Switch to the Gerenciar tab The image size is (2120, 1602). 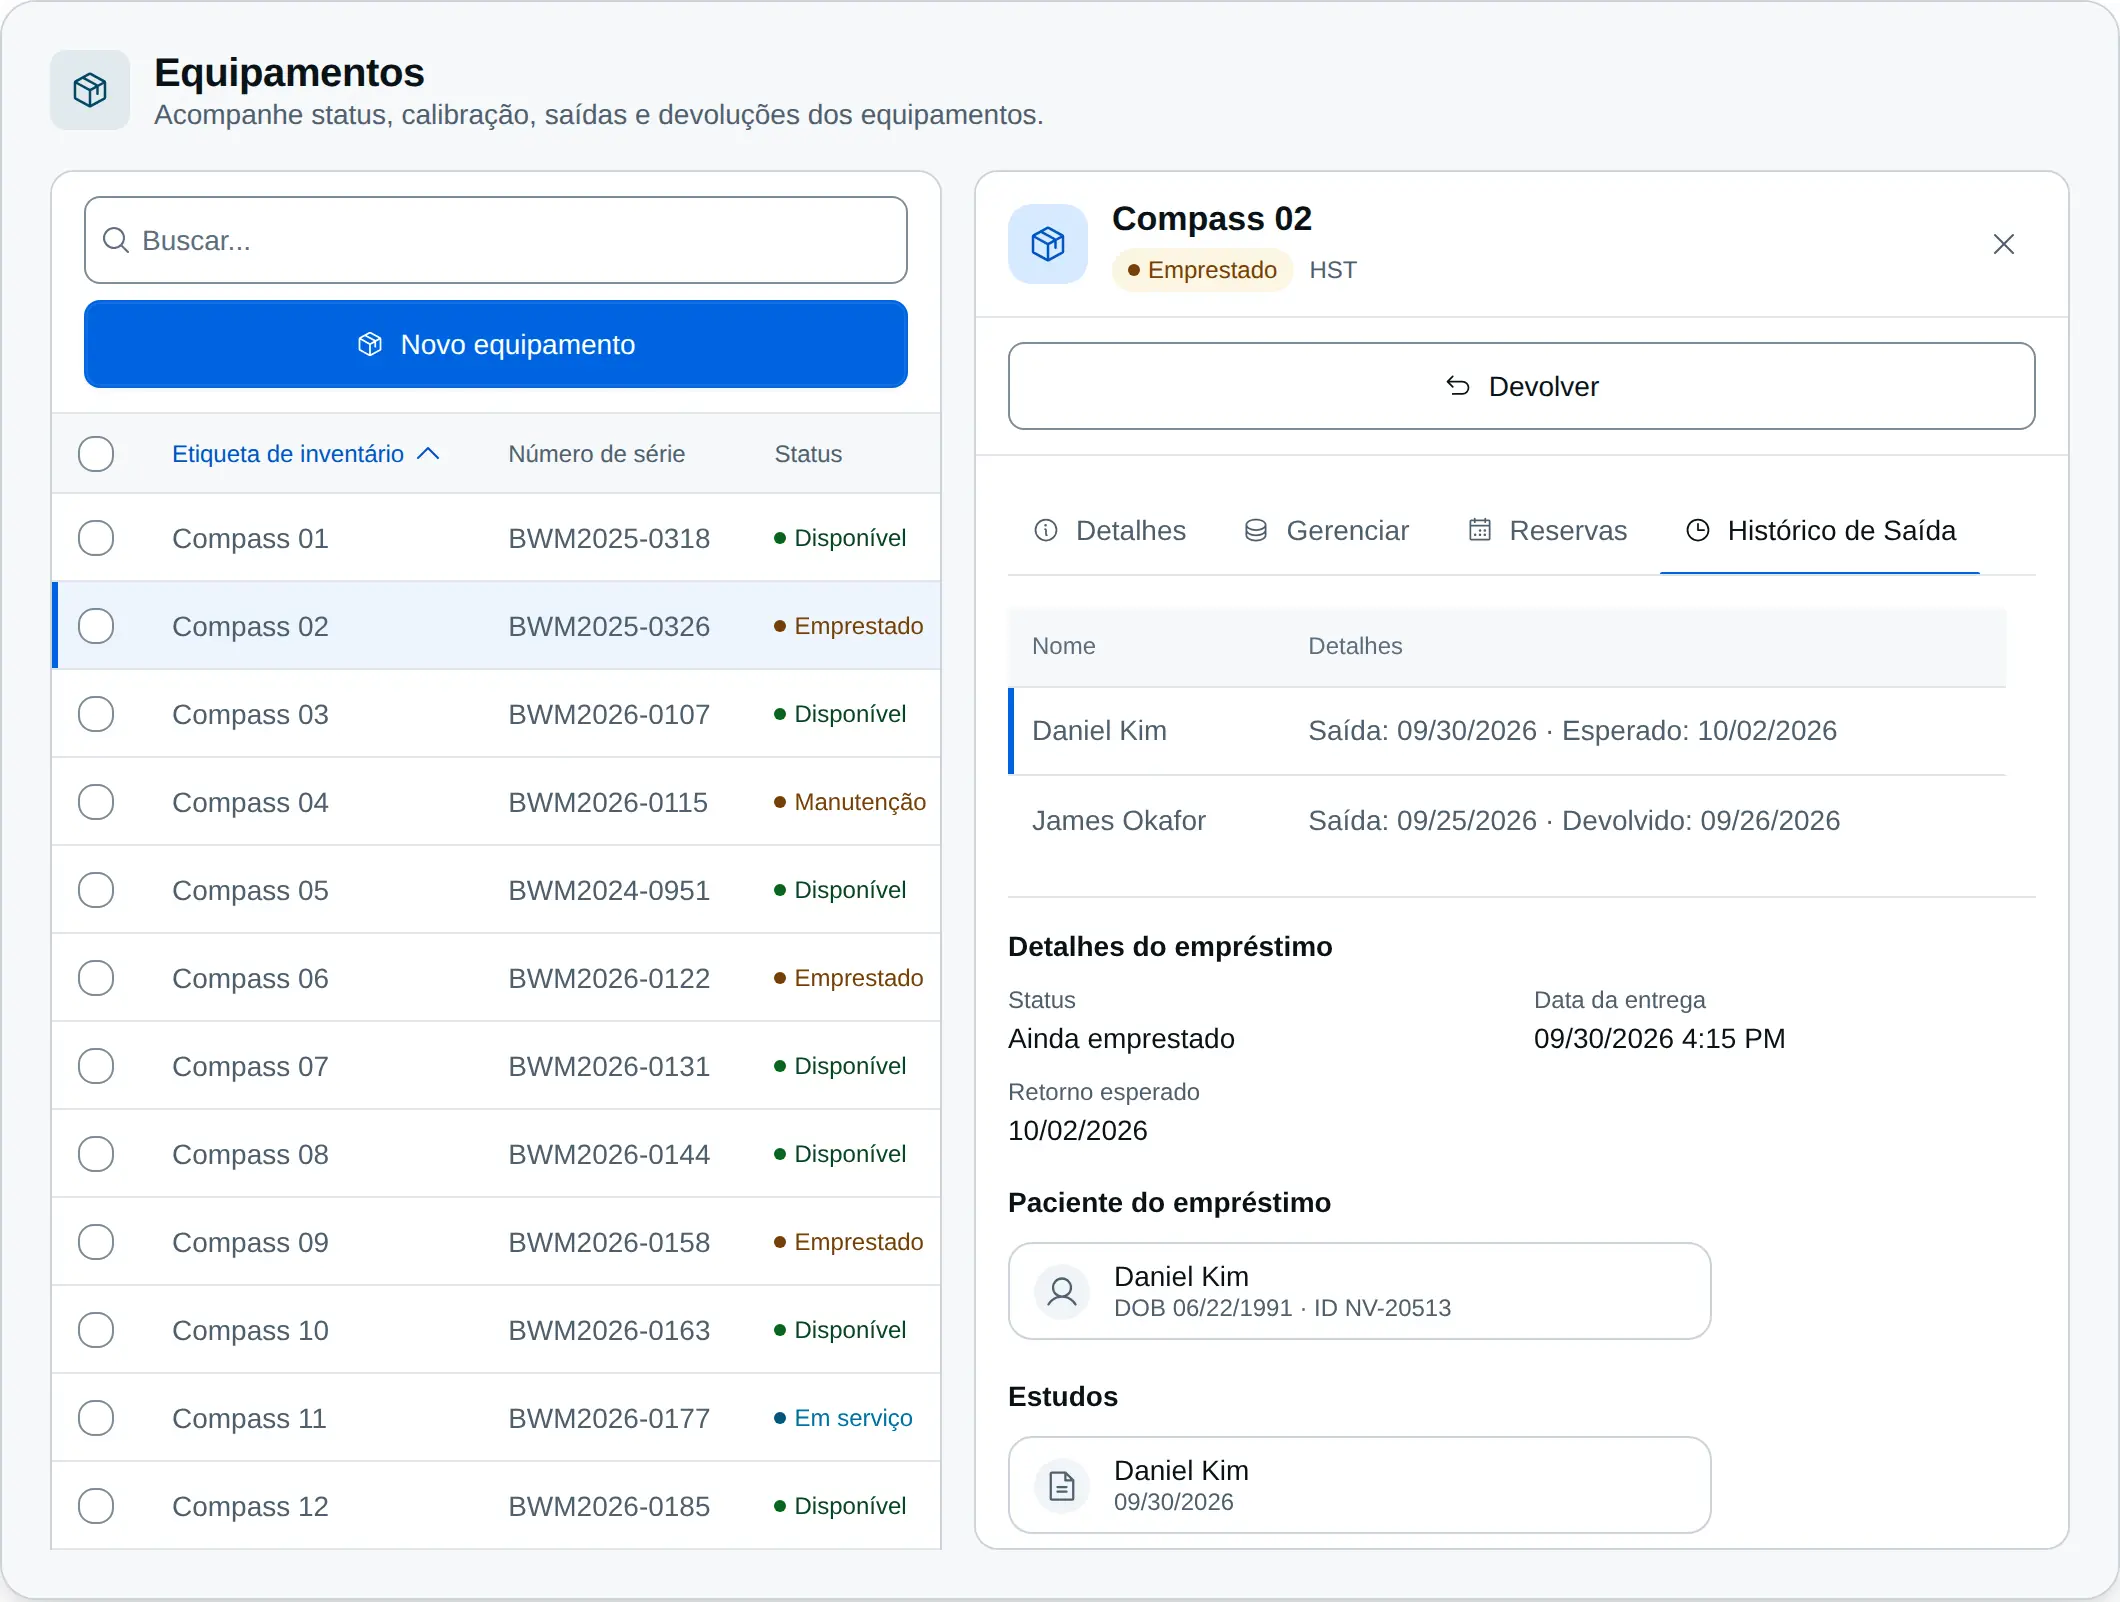1327,530
